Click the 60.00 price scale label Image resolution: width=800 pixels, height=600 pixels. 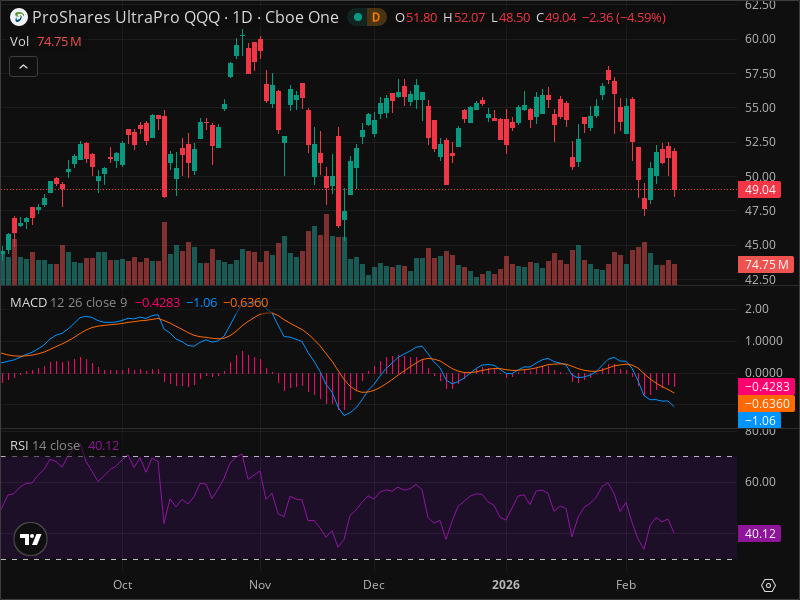[x=760, y=39]
